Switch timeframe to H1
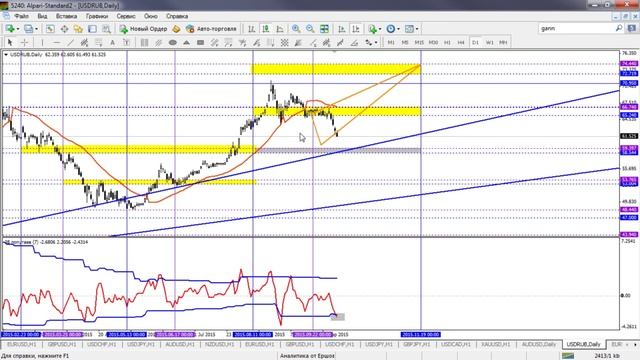 [447, 42]
